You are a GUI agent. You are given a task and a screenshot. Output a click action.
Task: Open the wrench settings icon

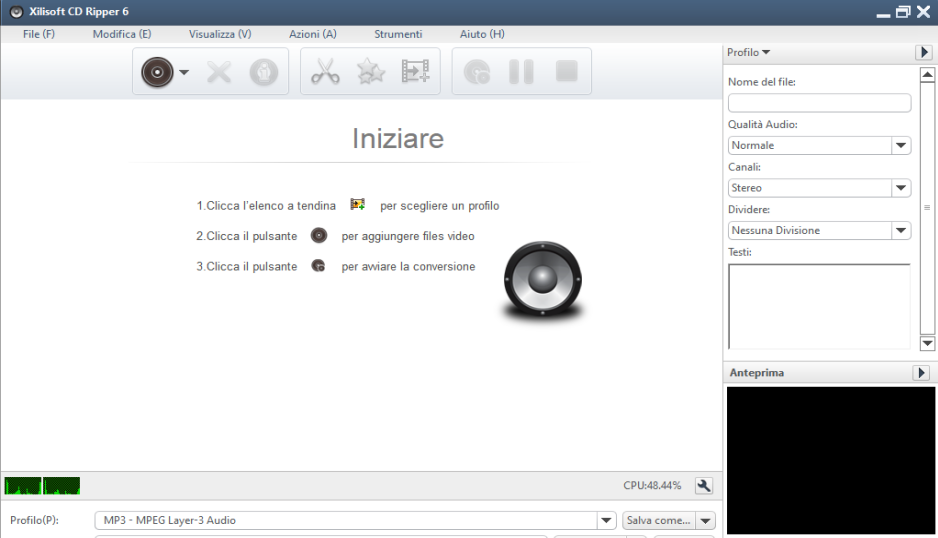tap(704, 485)
